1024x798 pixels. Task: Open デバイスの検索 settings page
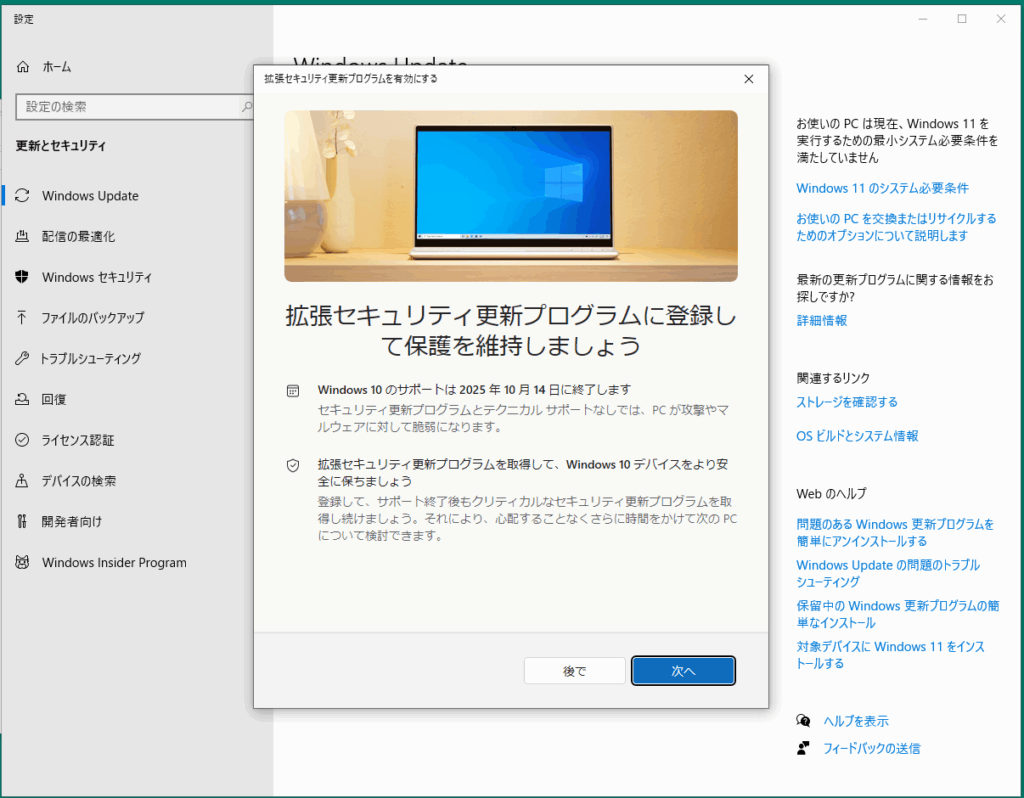[78, 481]
